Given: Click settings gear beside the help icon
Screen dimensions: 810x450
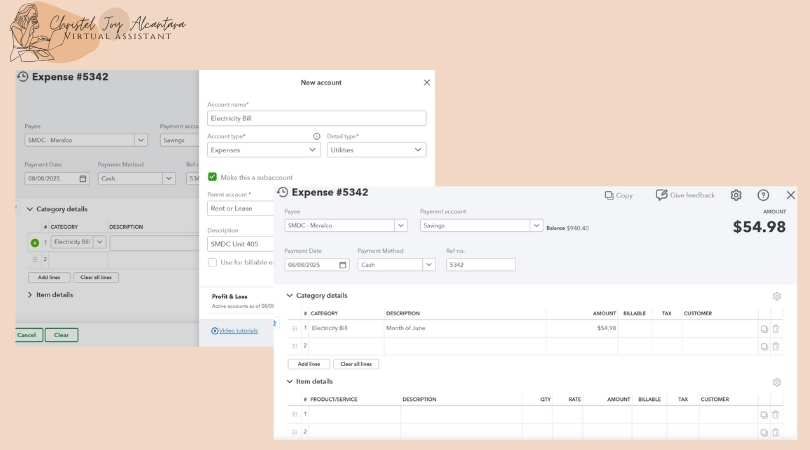Looking at the screenshot, I should (736, 195).
